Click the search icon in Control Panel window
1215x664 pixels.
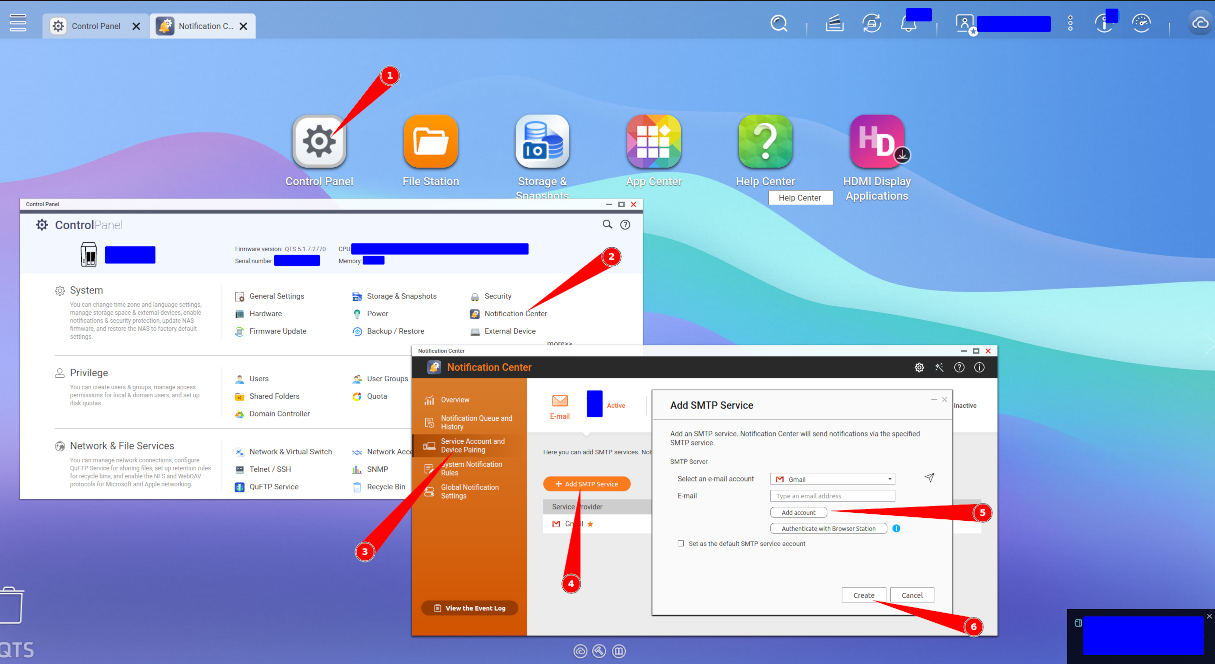[607, 225]
